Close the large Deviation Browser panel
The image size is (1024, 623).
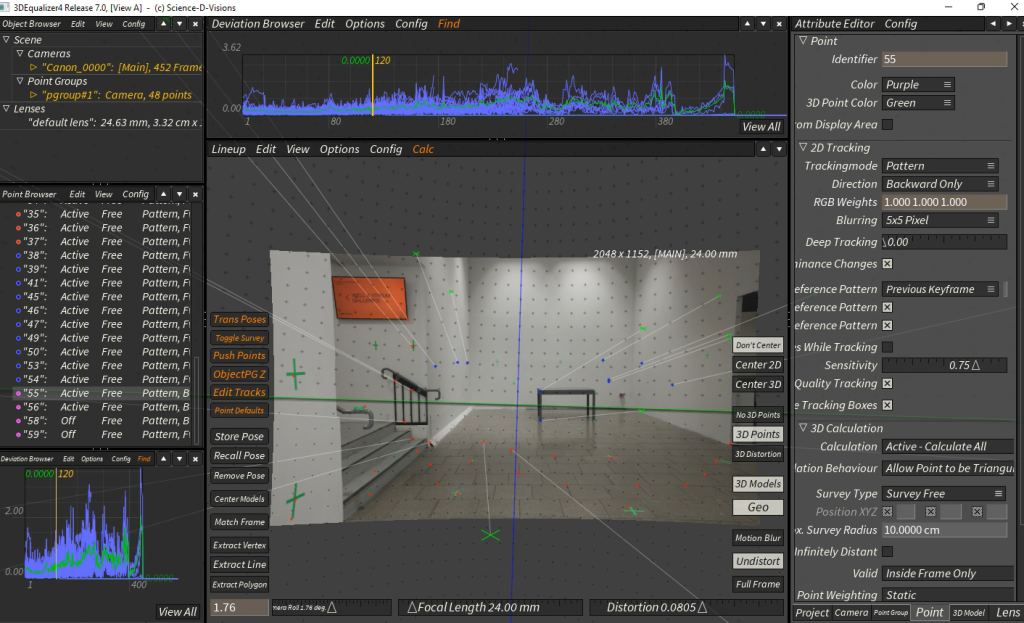[779, 24]
